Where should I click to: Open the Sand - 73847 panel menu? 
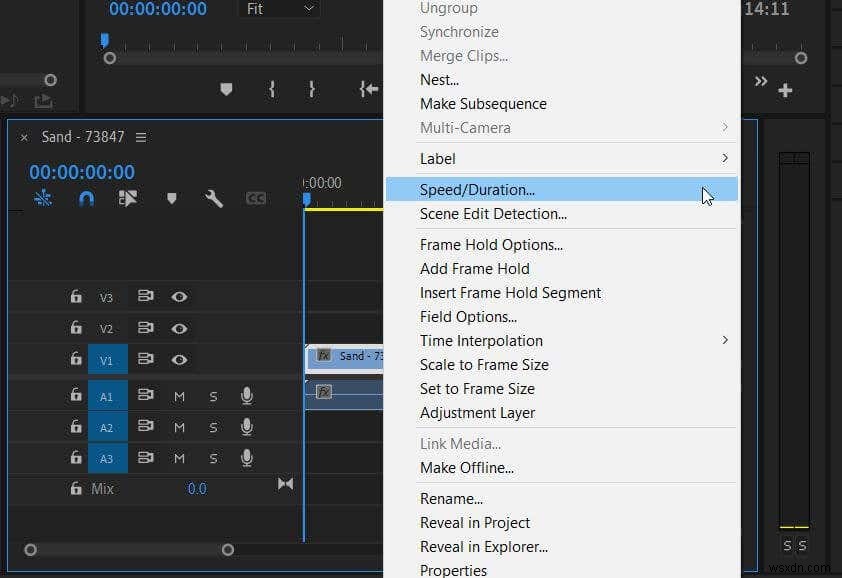coord(141,137)
